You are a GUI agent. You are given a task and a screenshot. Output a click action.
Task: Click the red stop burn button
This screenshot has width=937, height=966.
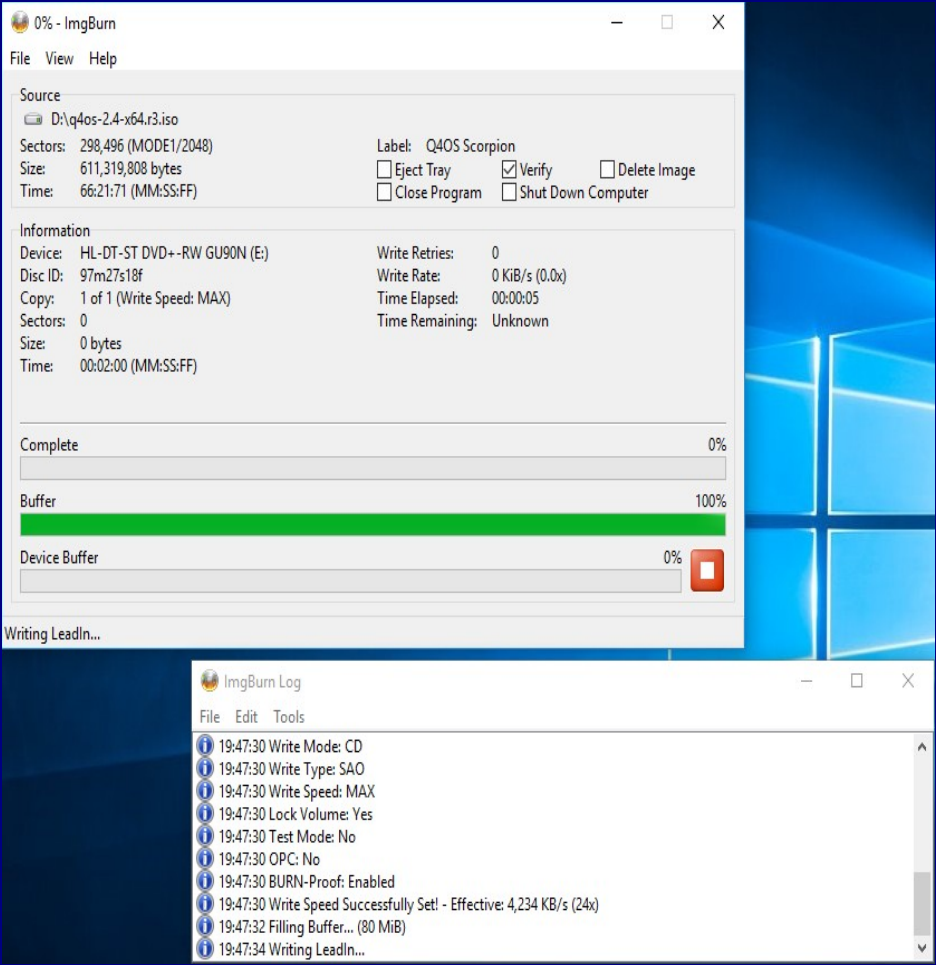coord(707,571)
